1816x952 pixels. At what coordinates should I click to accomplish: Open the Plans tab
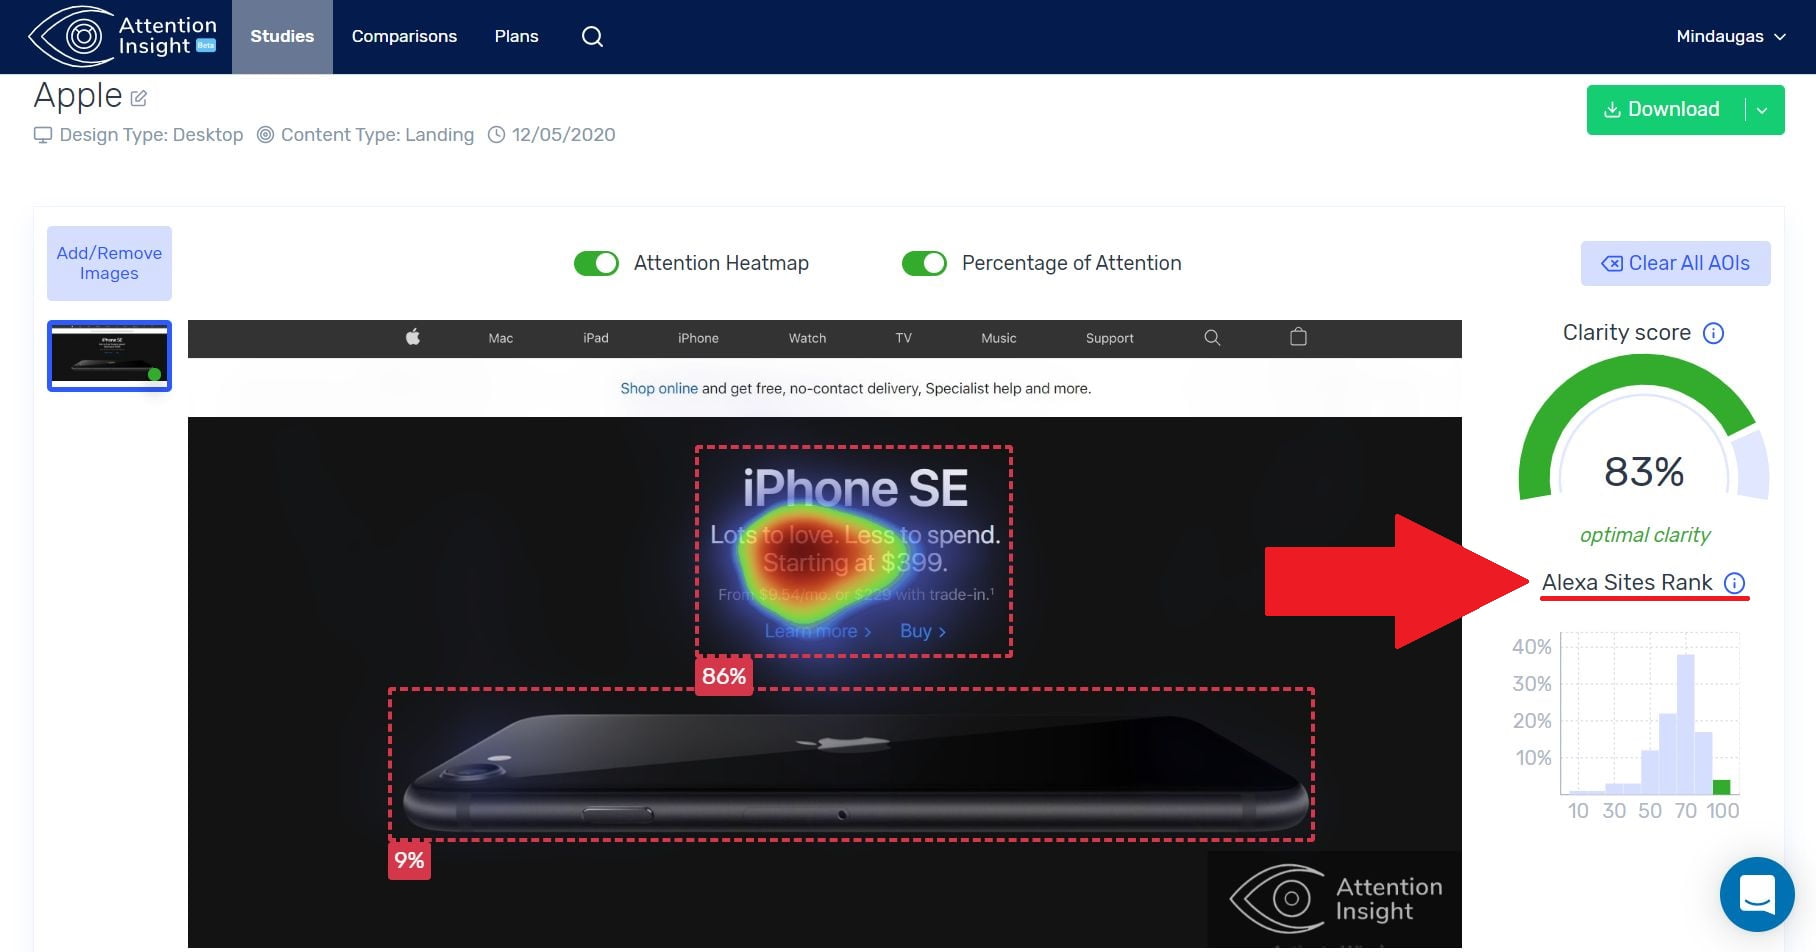click(x=516, y=36)
